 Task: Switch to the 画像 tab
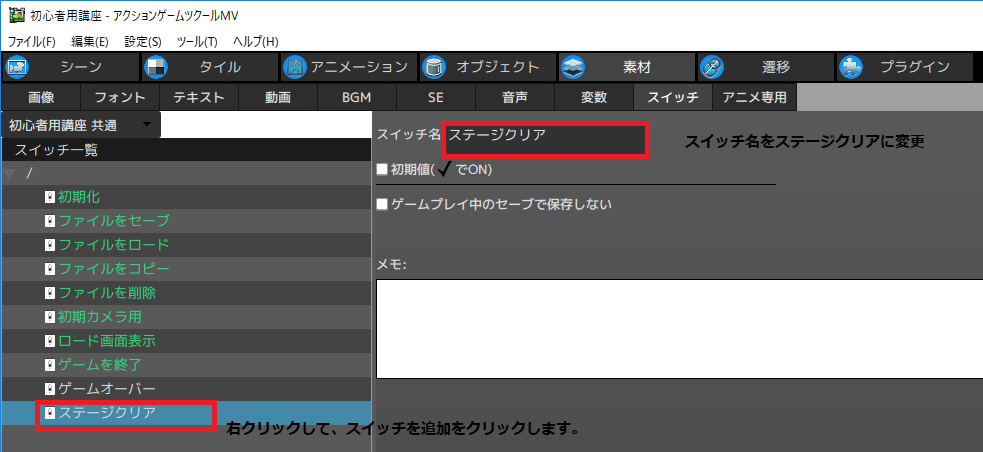click(41, 98)
